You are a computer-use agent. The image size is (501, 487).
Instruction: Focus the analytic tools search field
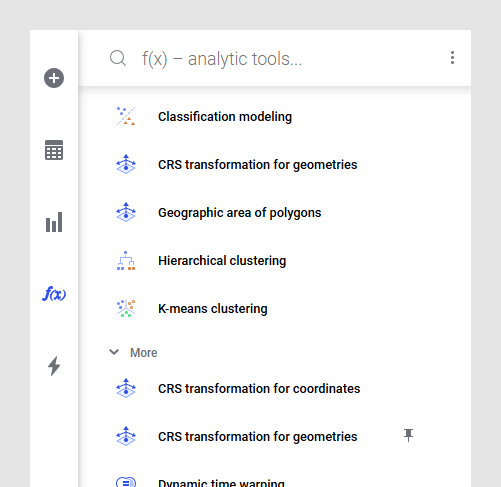coord(222,59)
